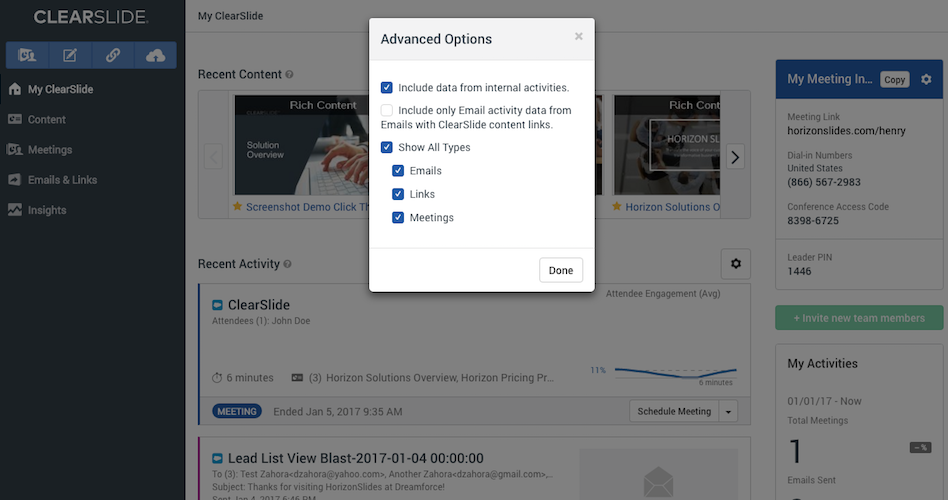The image size is (948, 500).
Task: Open Recent Activity settings gear
Action: [x=736, y=264]
